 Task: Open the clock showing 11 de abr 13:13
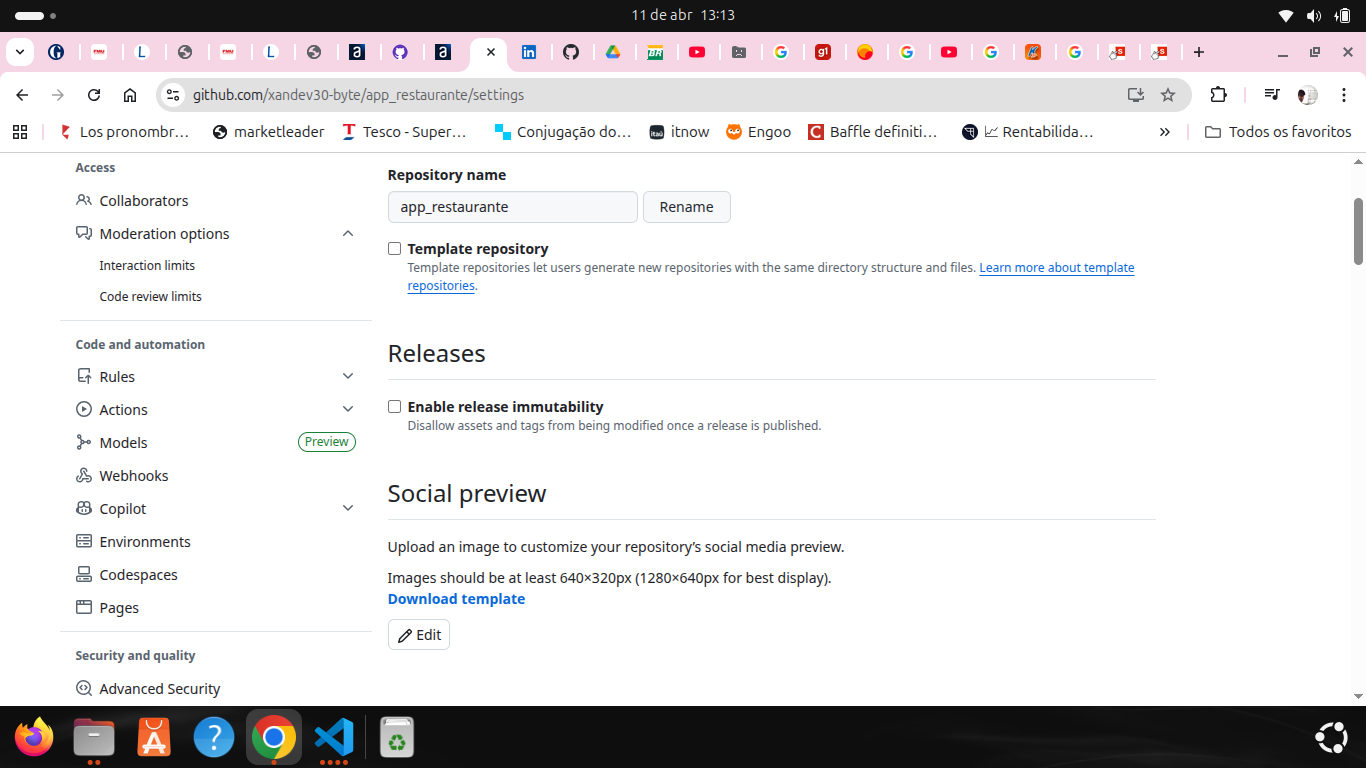pos(683,15)
